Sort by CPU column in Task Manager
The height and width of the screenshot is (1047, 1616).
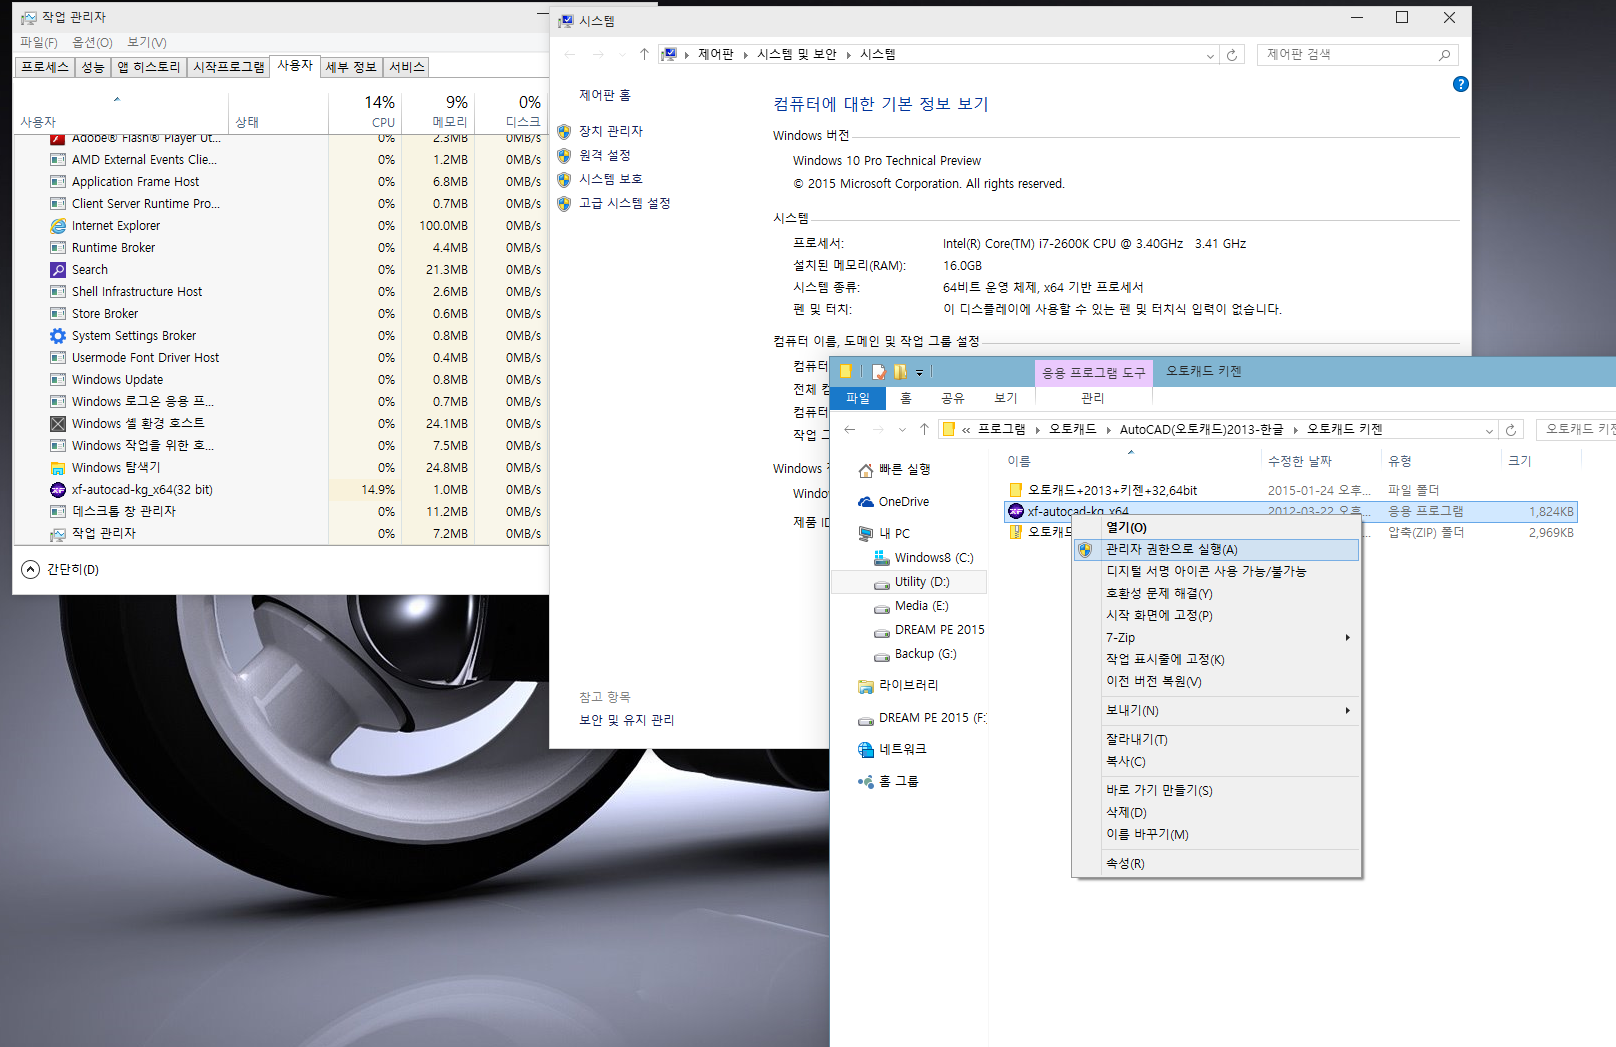(365, 111)
